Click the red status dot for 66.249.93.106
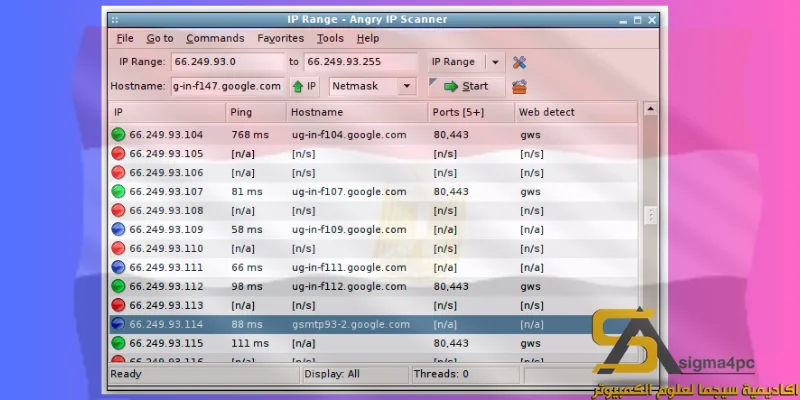The height and width of the screenshot is (400, 800). 118,172
